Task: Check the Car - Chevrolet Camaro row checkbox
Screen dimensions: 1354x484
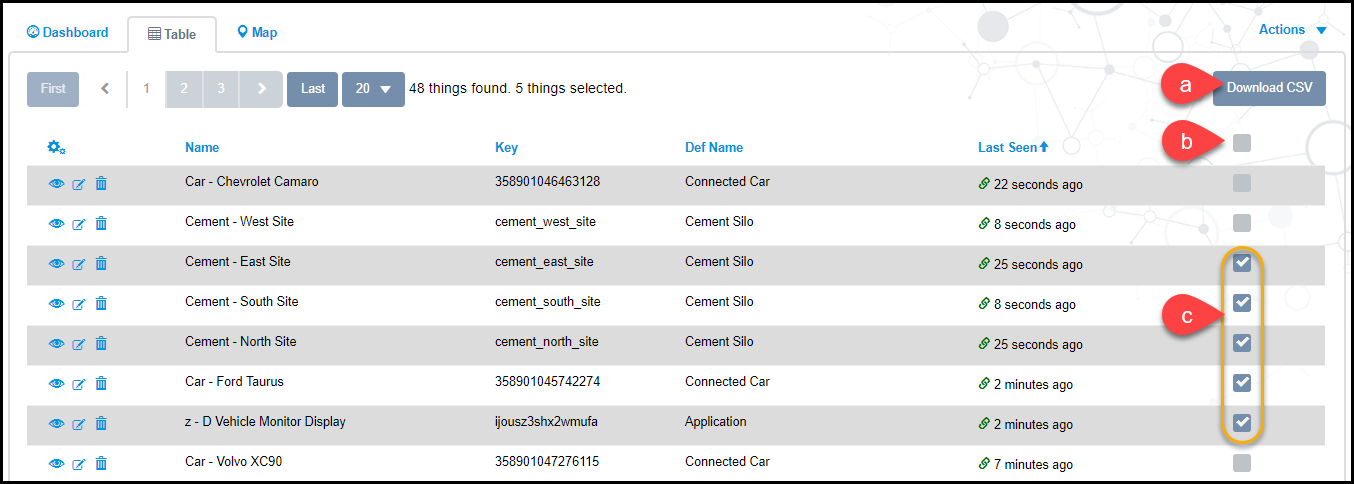Action: pos(1241,183)
